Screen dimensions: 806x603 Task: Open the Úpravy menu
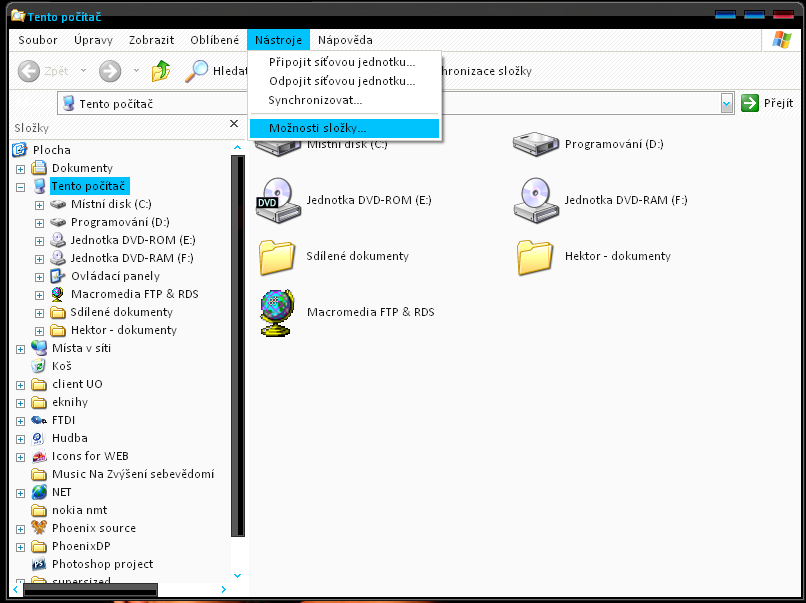[x=93, y=40]
